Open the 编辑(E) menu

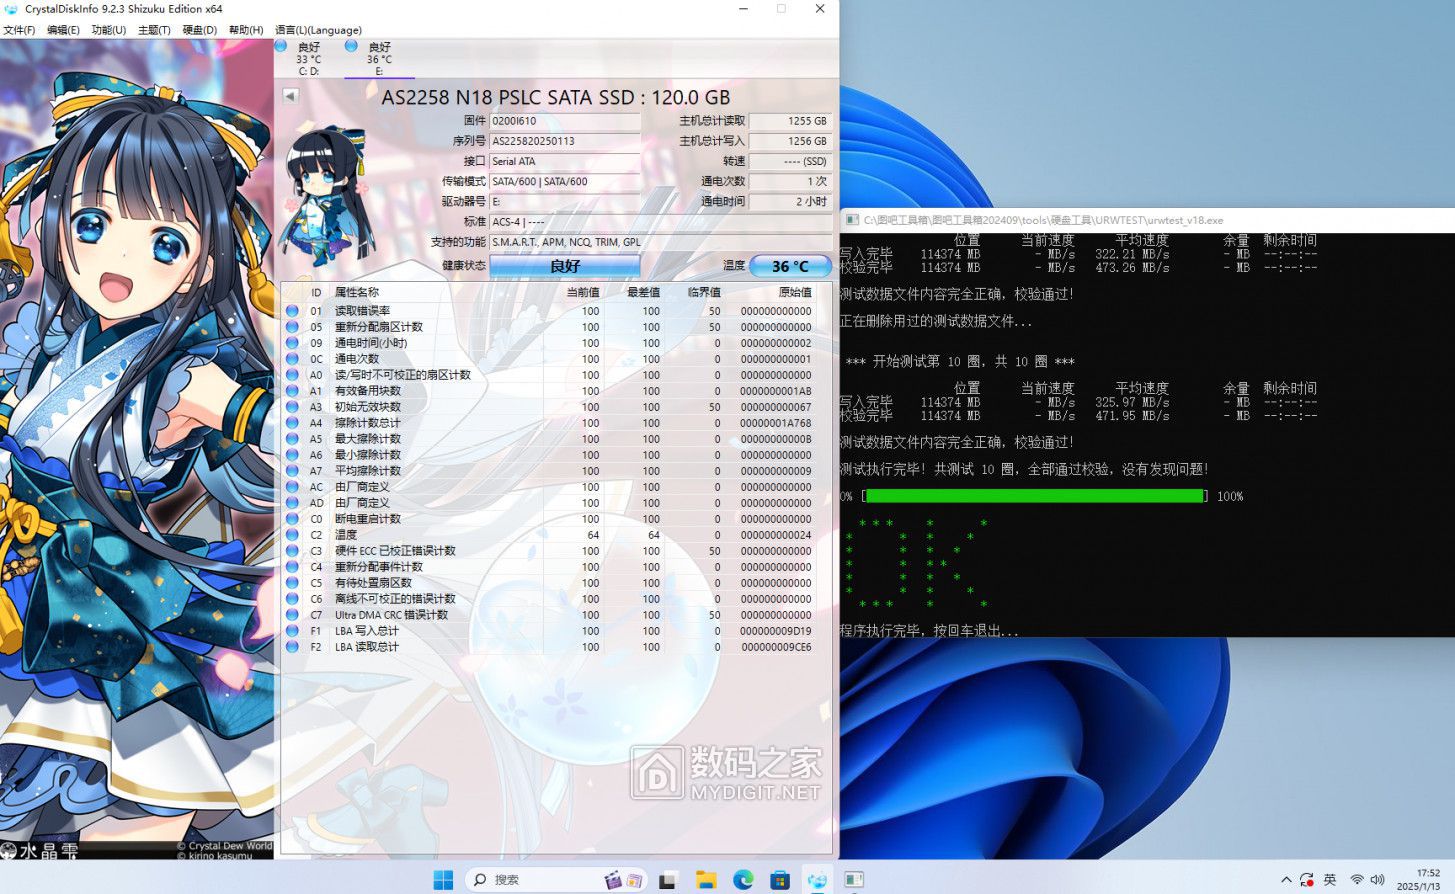click(63, 30)
